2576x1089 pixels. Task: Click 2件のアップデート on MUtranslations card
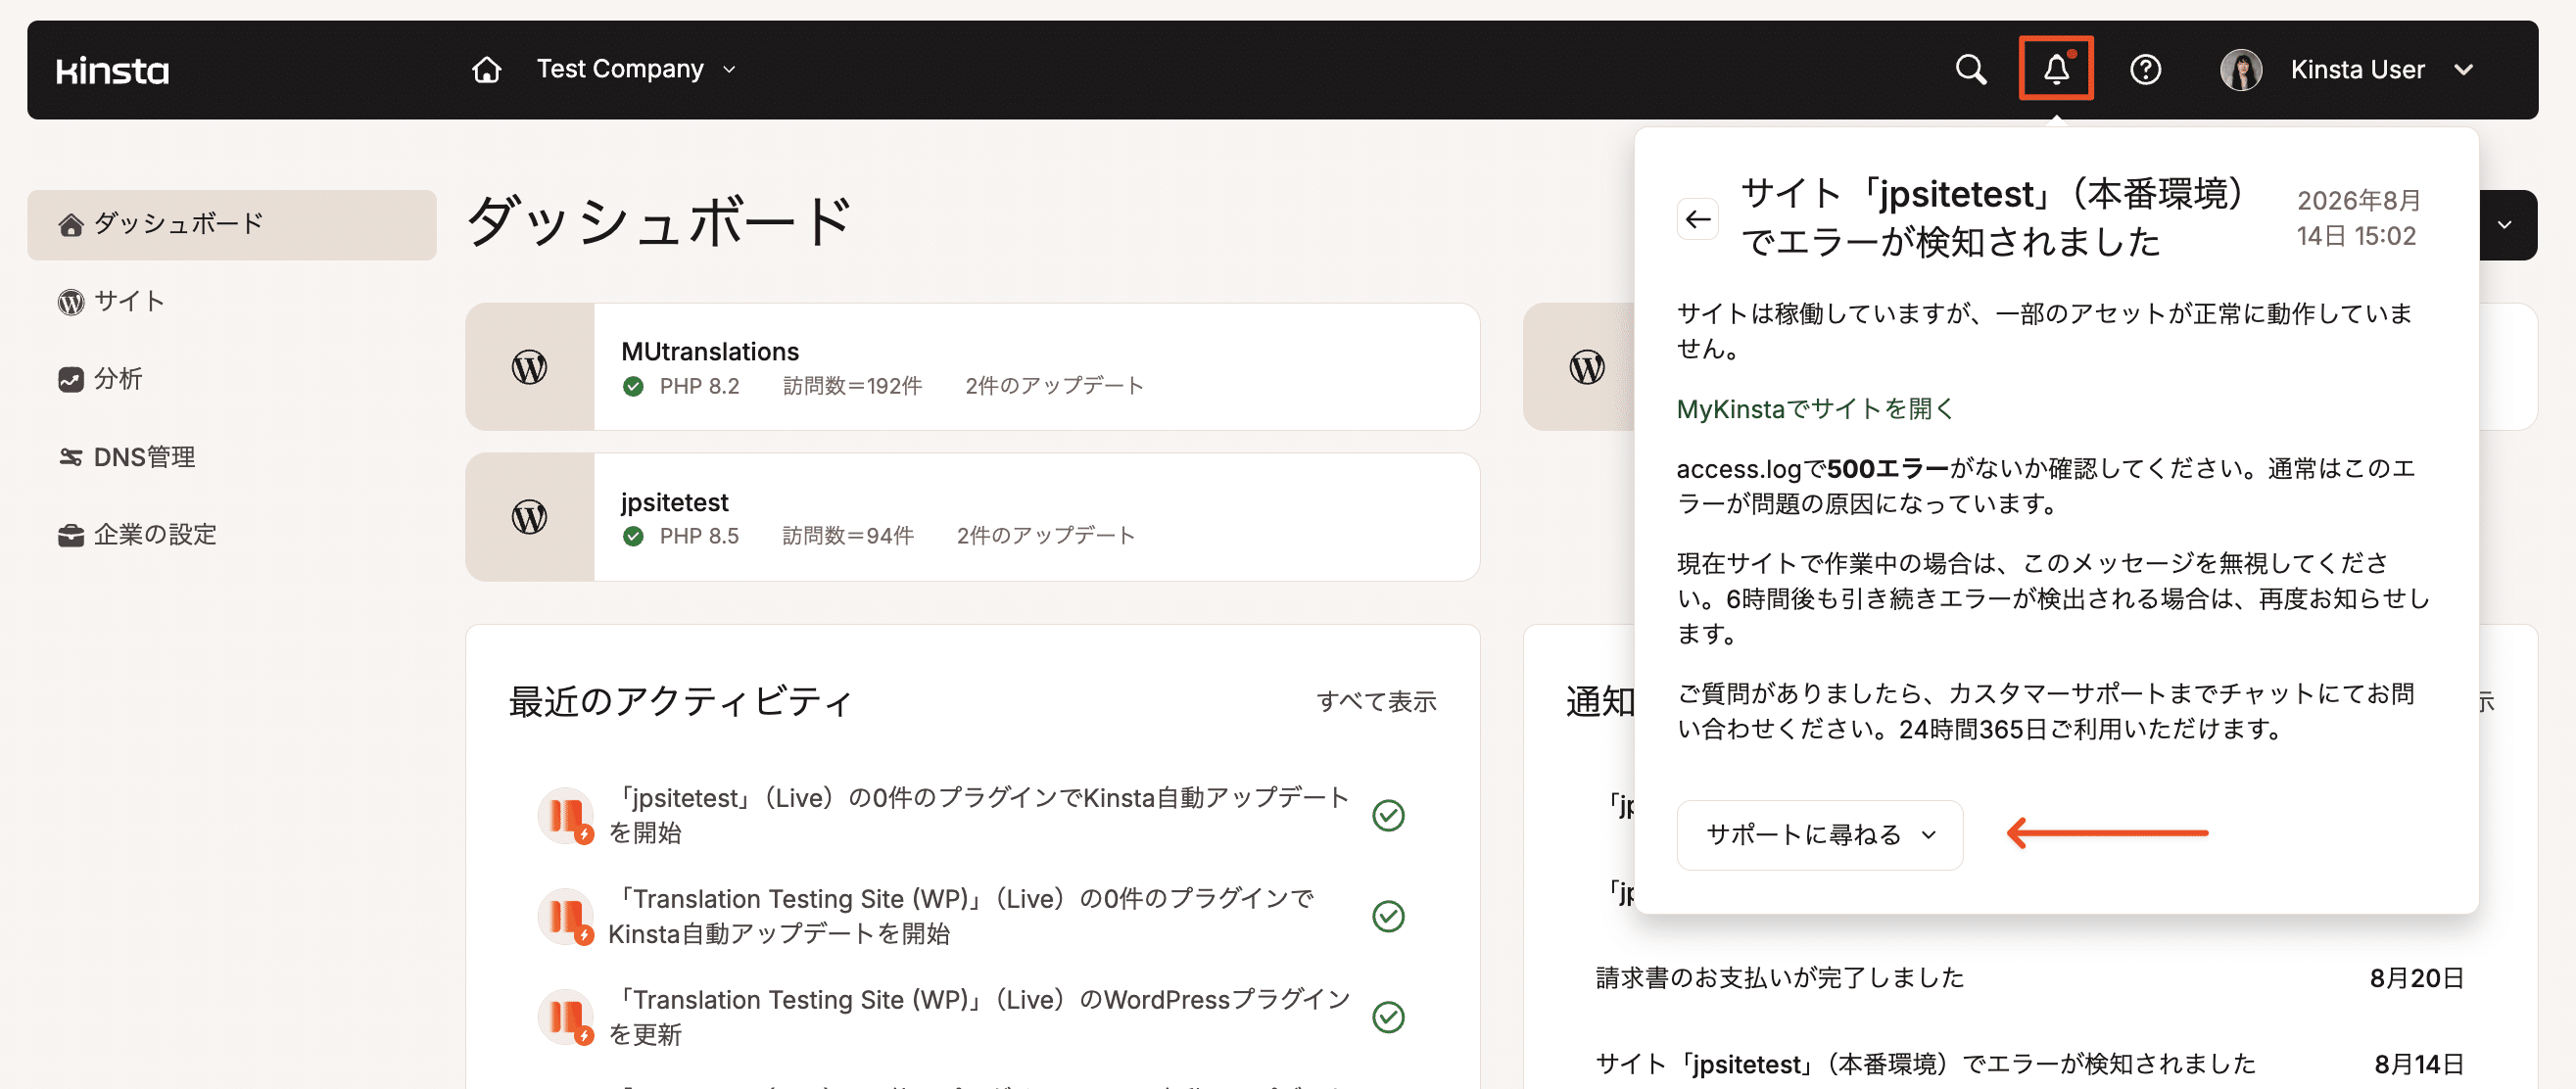(1053, 386)
